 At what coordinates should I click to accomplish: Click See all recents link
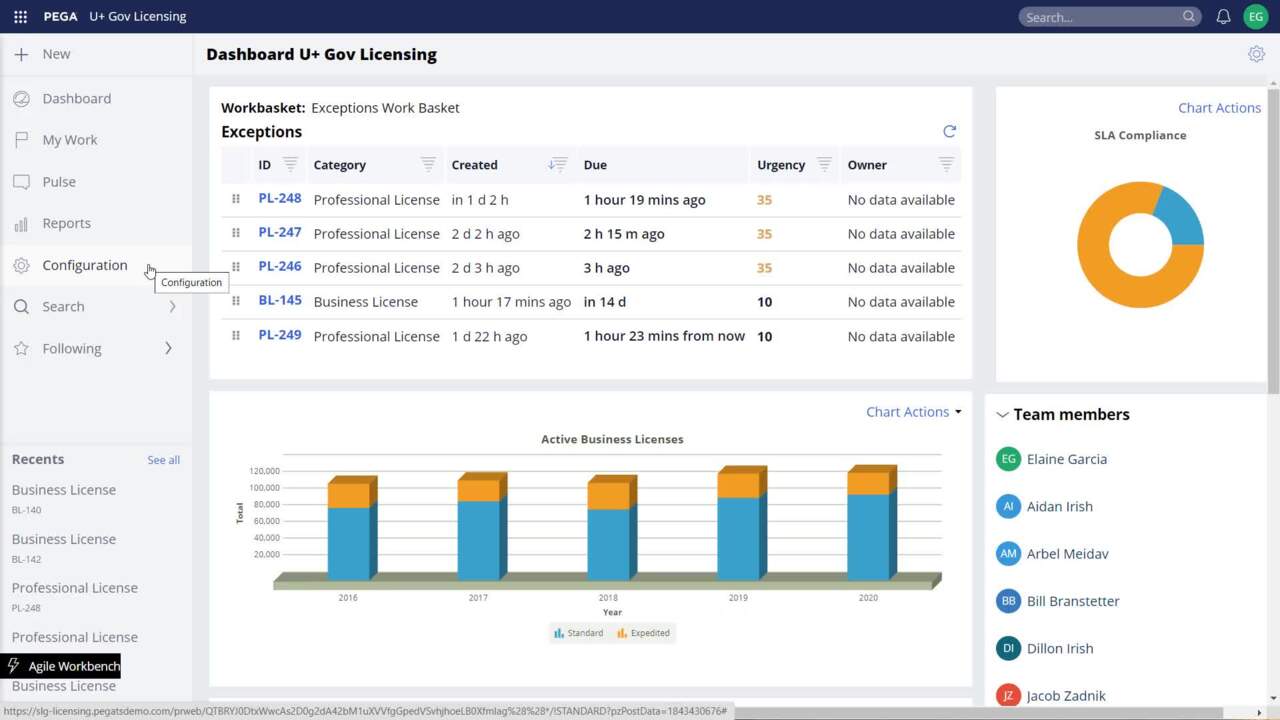[163, 460]
